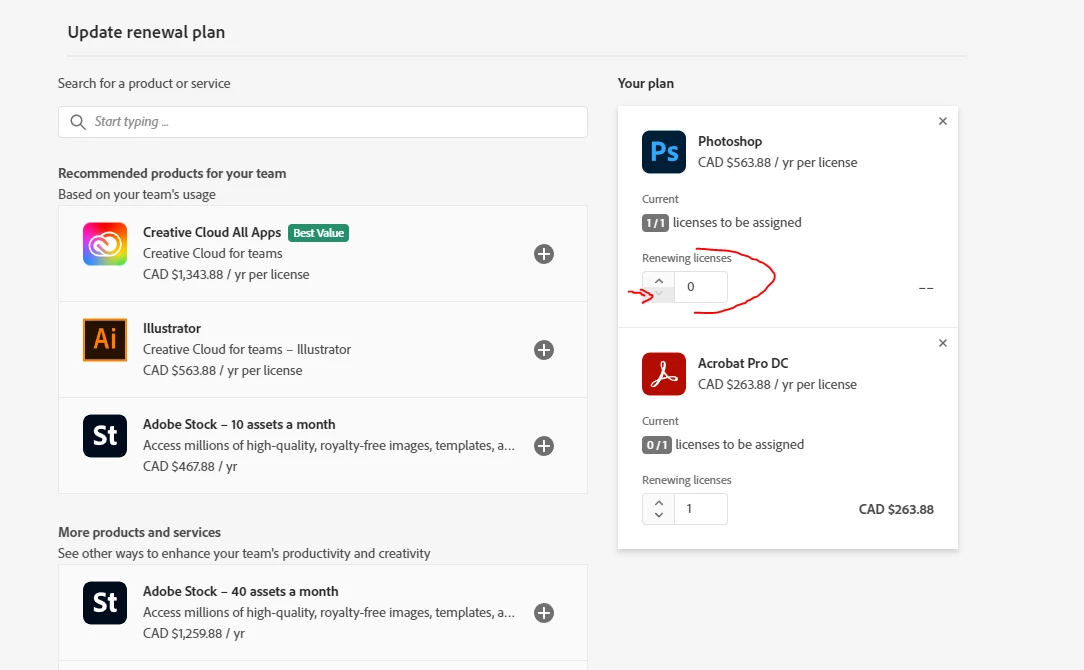Click the Acrobat Pro DC icon

(664, 373)
